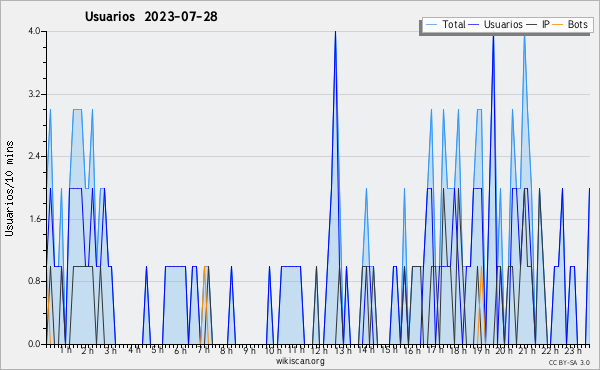
Task: Click the '5 h' x-axis label
Action: point(157,350)
